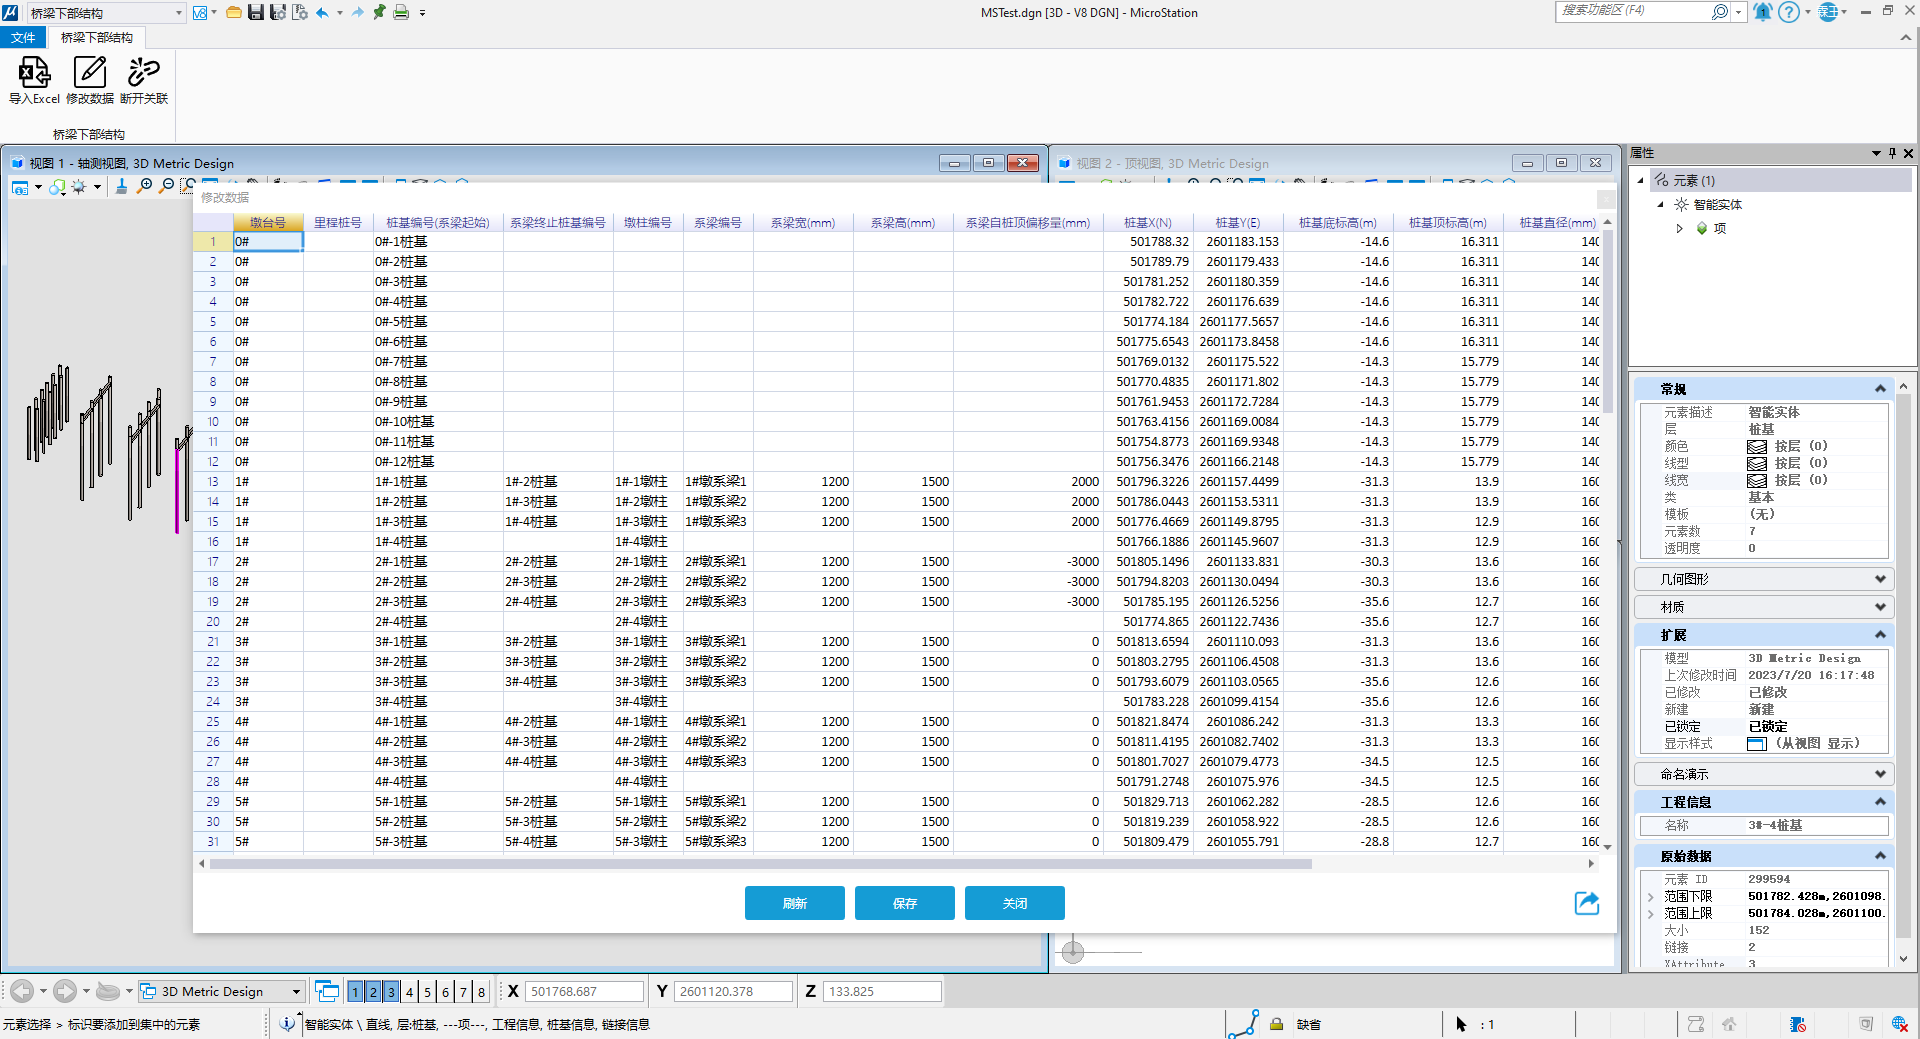
Task: Click the help question mark icon
Action: (1789, 12)
